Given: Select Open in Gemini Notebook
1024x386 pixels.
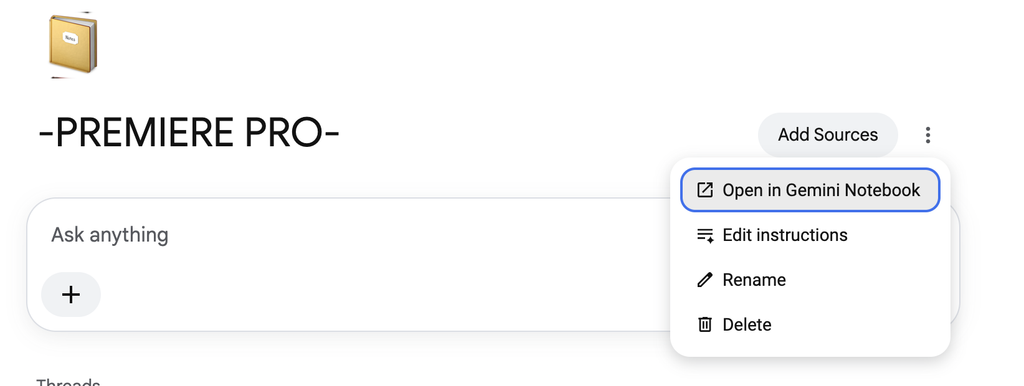Looking at the screenshot, I should point(810,190).
